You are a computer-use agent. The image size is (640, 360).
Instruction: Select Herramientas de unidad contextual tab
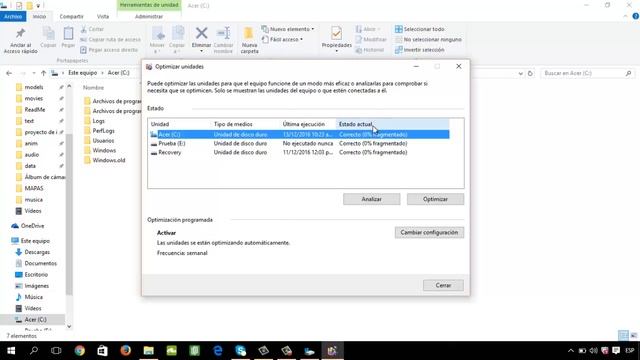click(x=149, y=5)
